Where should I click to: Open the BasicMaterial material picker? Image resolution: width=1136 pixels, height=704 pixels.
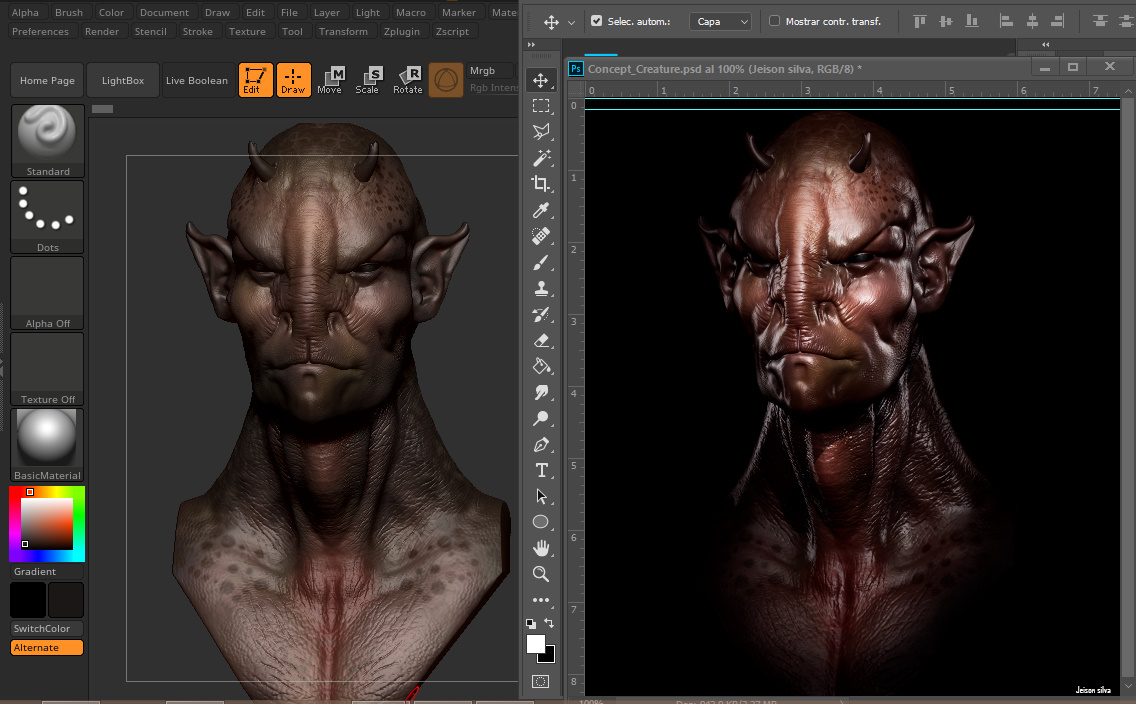(47, 445)
